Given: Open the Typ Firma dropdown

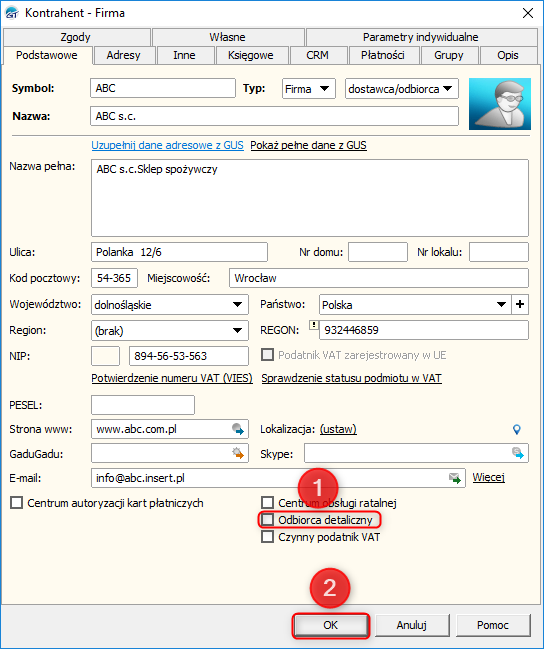Looking at the screenshot, I should tap(308, 89).
